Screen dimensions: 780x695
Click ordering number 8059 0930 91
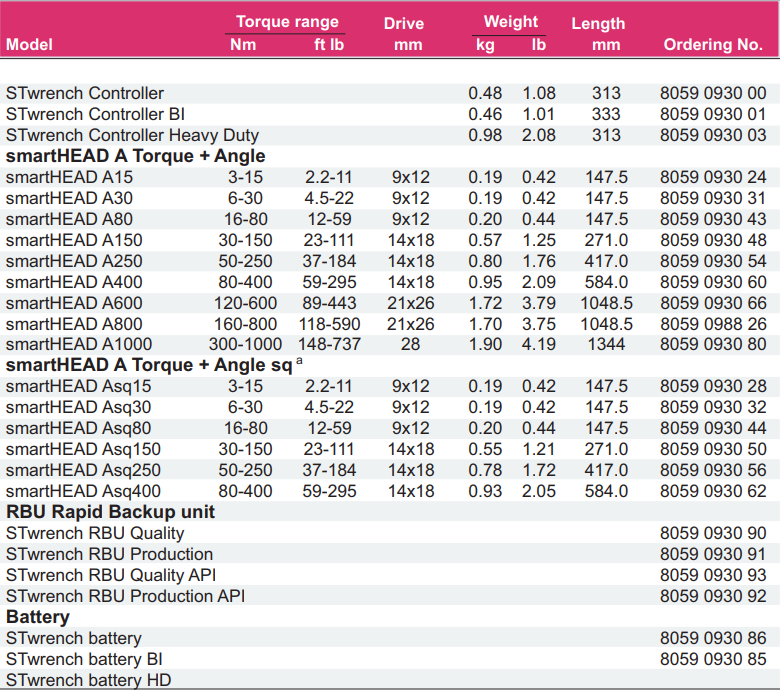713,554
